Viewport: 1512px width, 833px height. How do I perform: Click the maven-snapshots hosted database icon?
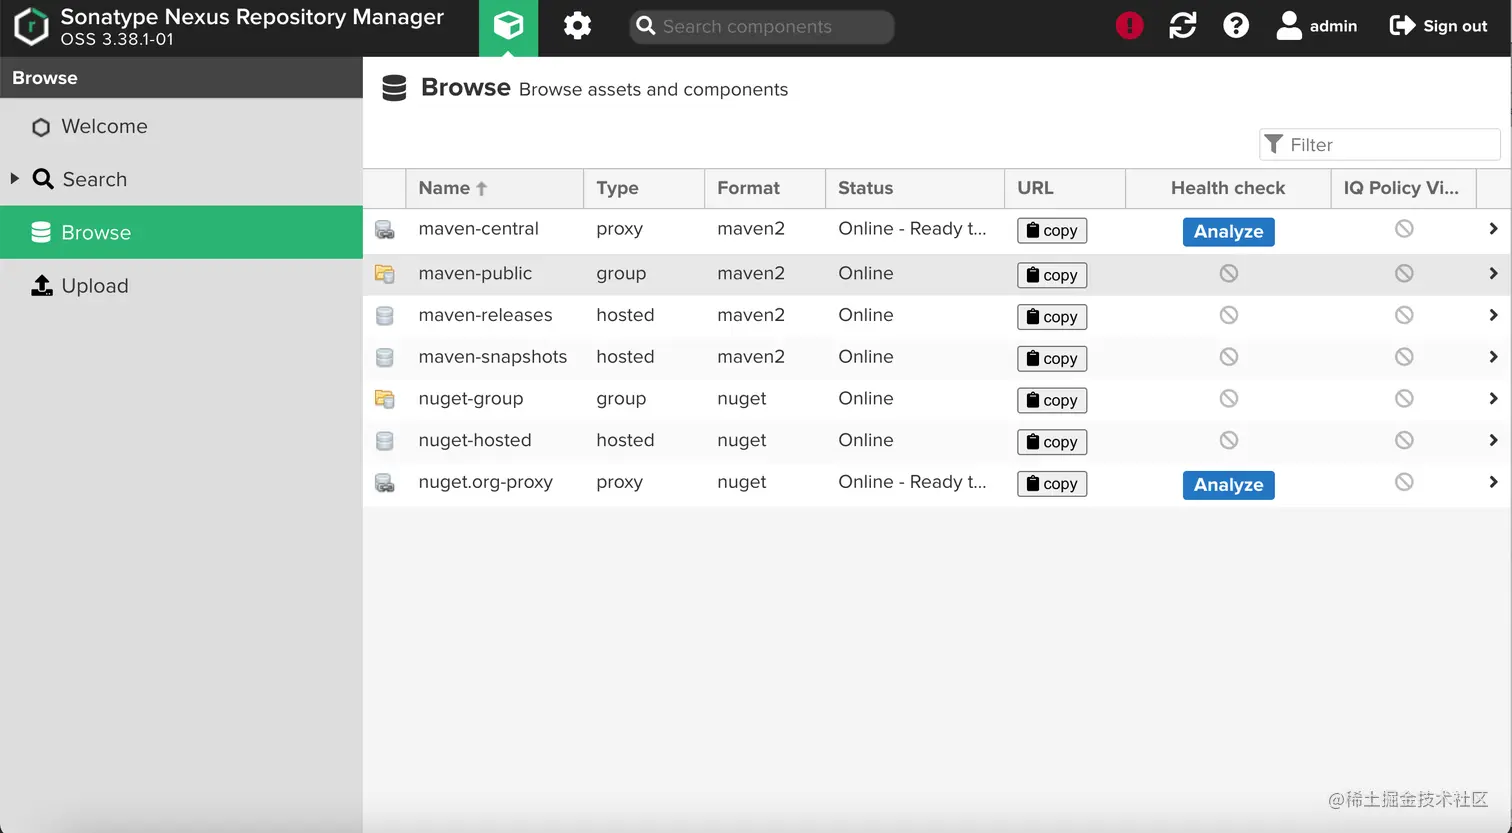384,357
